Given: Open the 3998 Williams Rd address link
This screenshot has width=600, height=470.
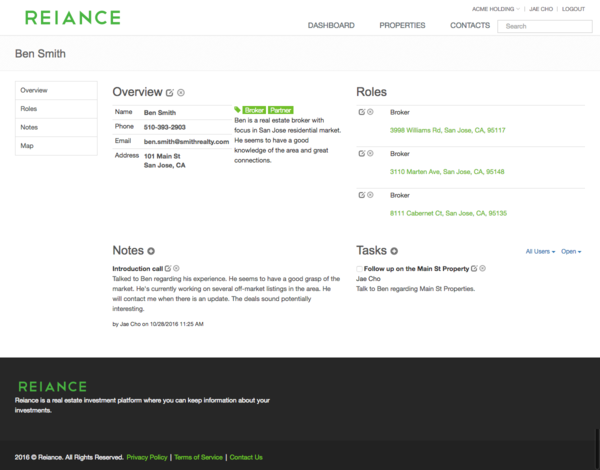Looking at the screenshot, I should tap(447, 130).
